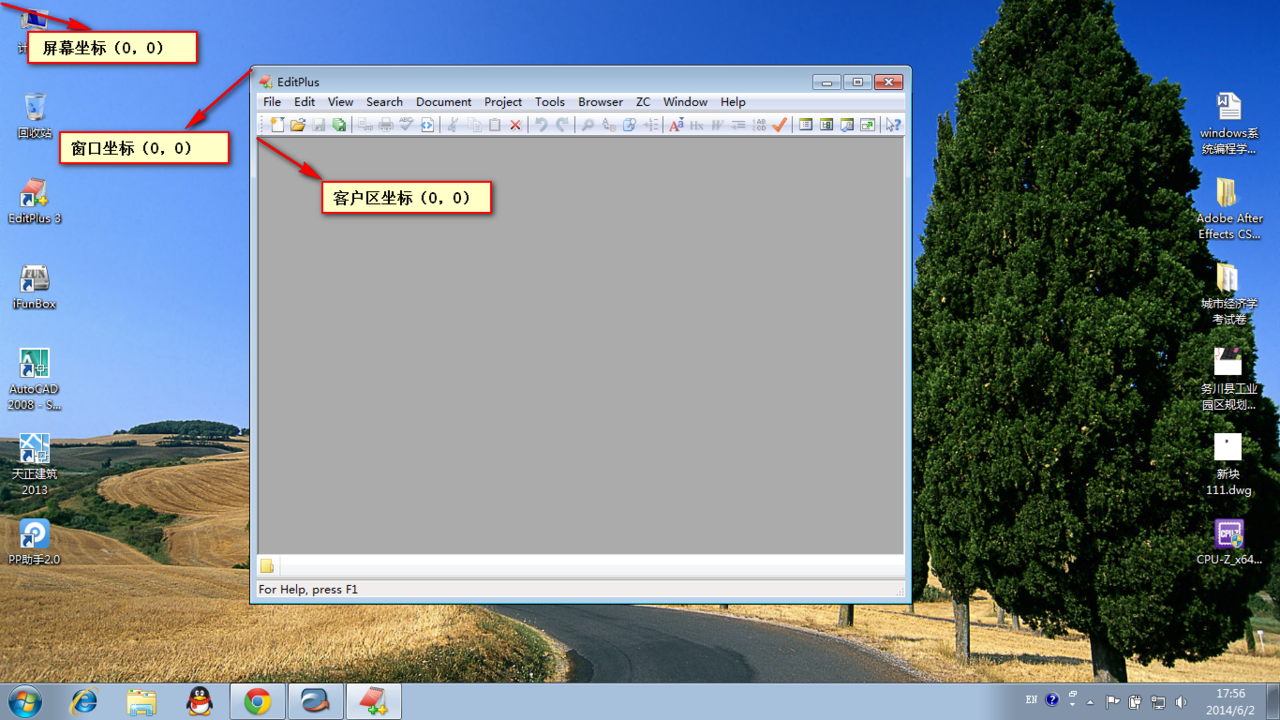
Task: Open the ZC menu
Action: tap(643, 102)
